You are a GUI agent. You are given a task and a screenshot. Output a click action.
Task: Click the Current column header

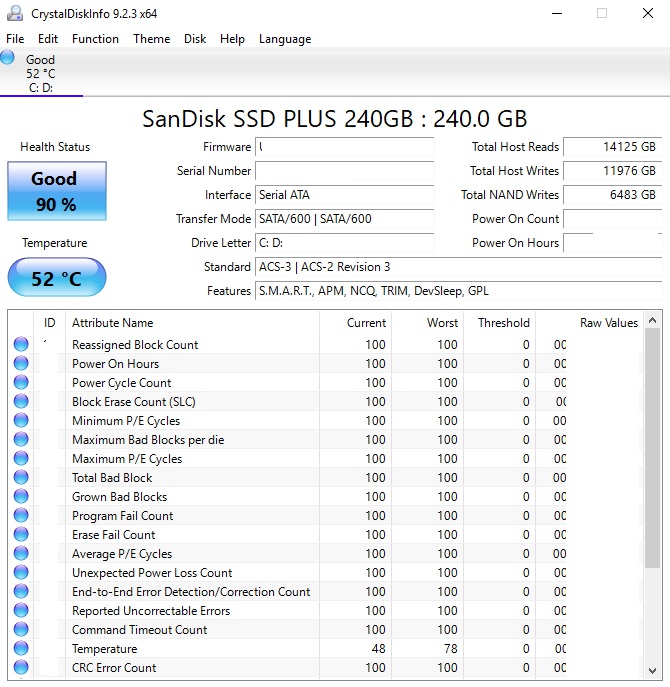[355, 323]
